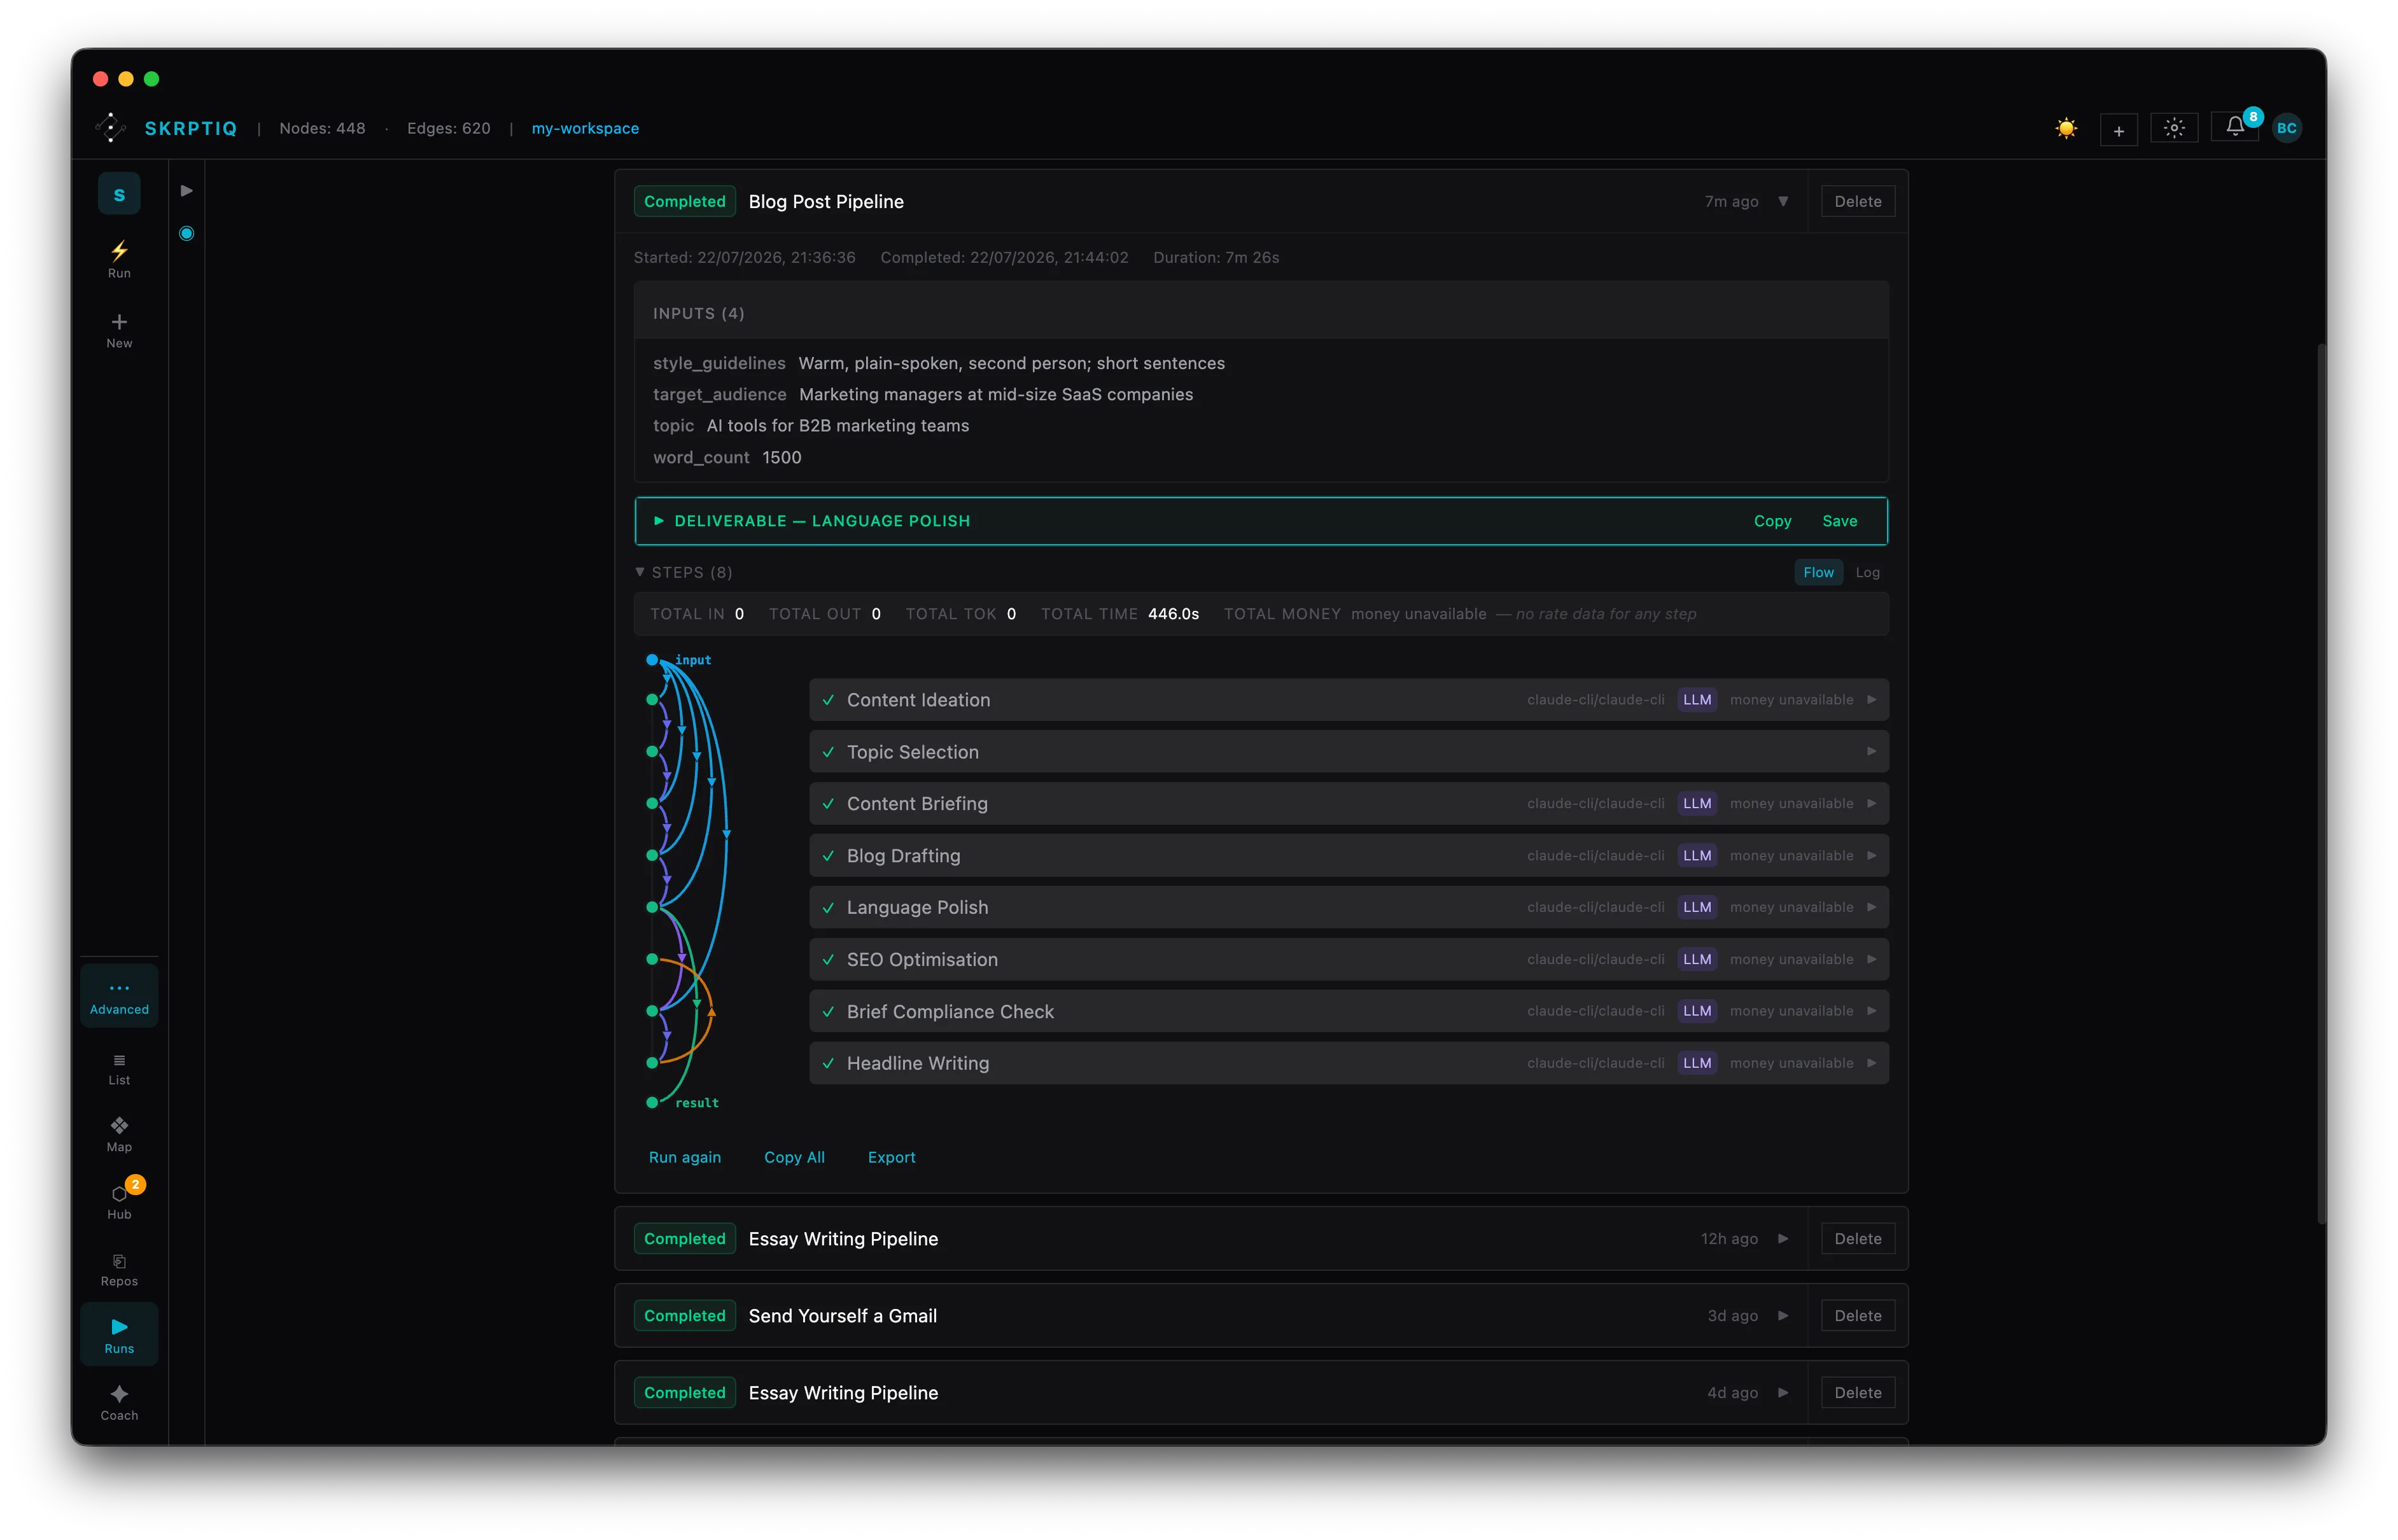2398x1540 pixels.
Task: Click the word_count value 1500
Action: [x=781, y=457]
